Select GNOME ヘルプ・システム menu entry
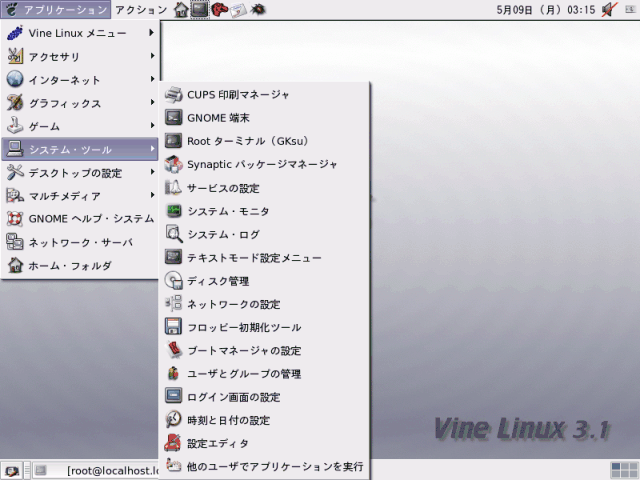Viewport: 640px width, 480px height. pyautogui.click(x=80, y=219)
